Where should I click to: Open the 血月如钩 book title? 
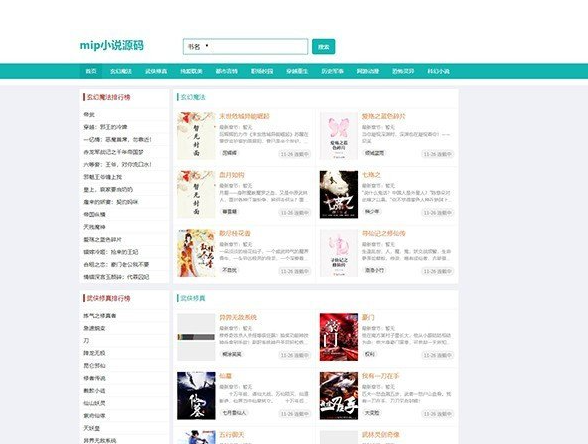pyautogui.click(x=232, y=175)
